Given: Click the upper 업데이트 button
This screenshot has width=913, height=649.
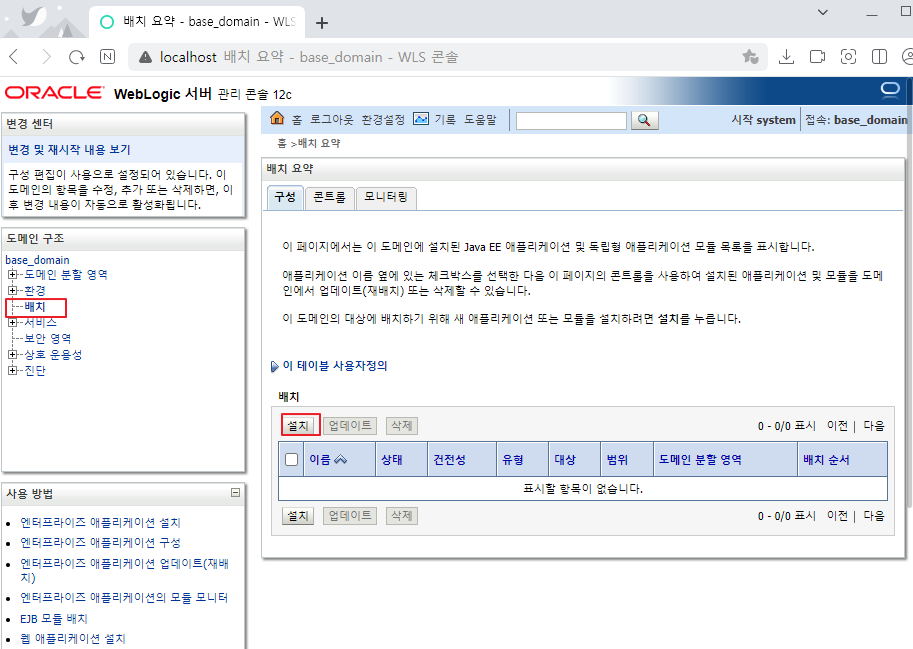Looking at the screenshot, I should (x=349, y=426).
